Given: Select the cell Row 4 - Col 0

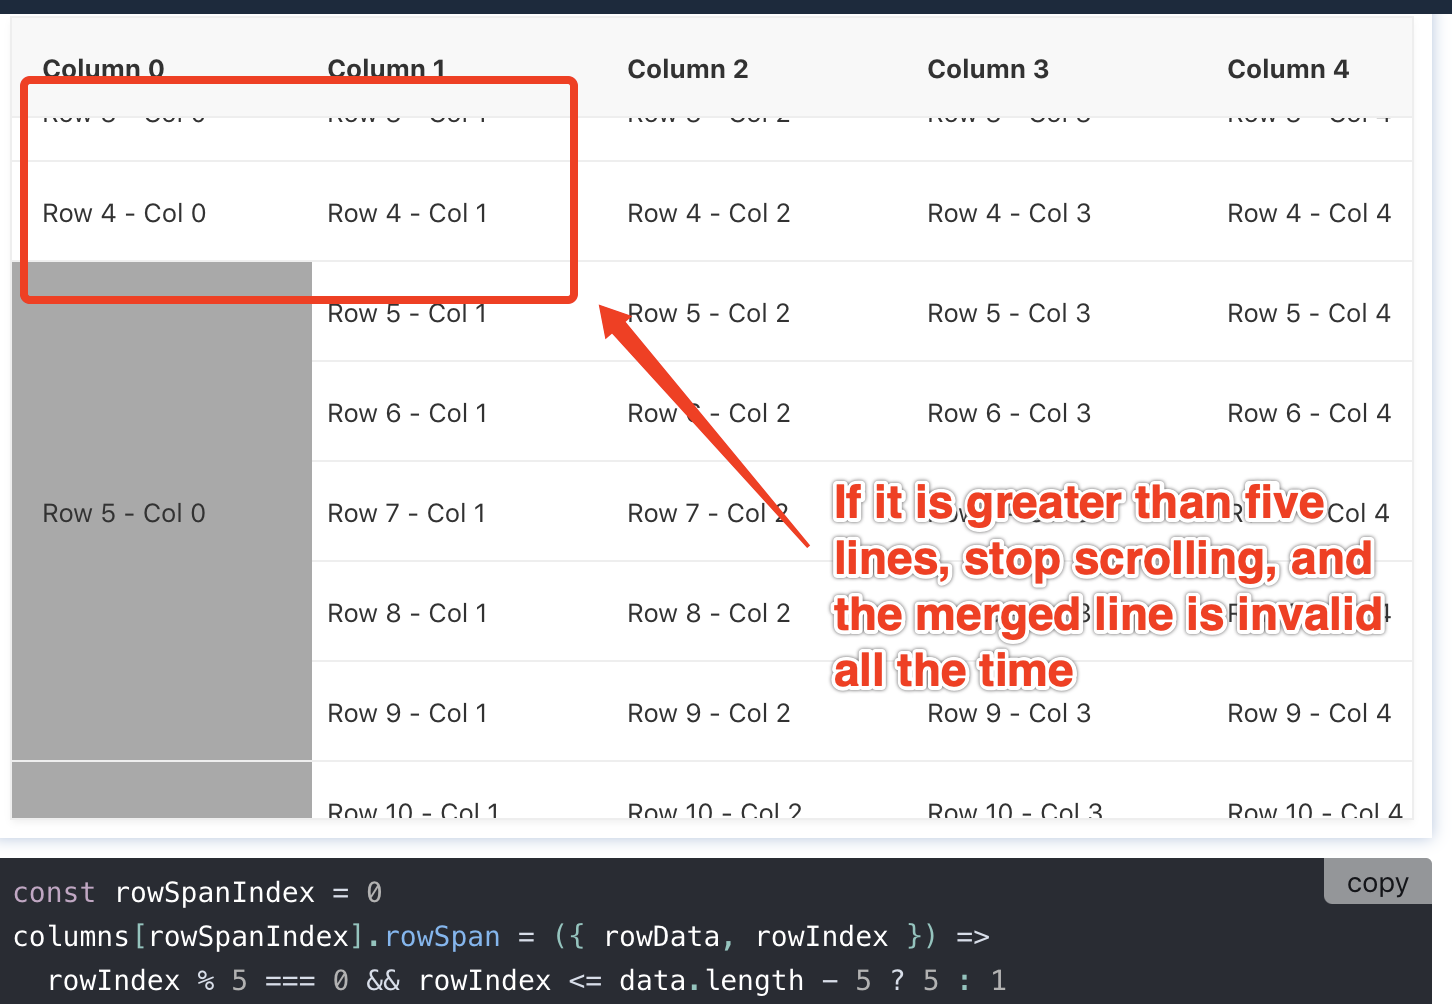Looking at the screenshot, I should [124, 212].
